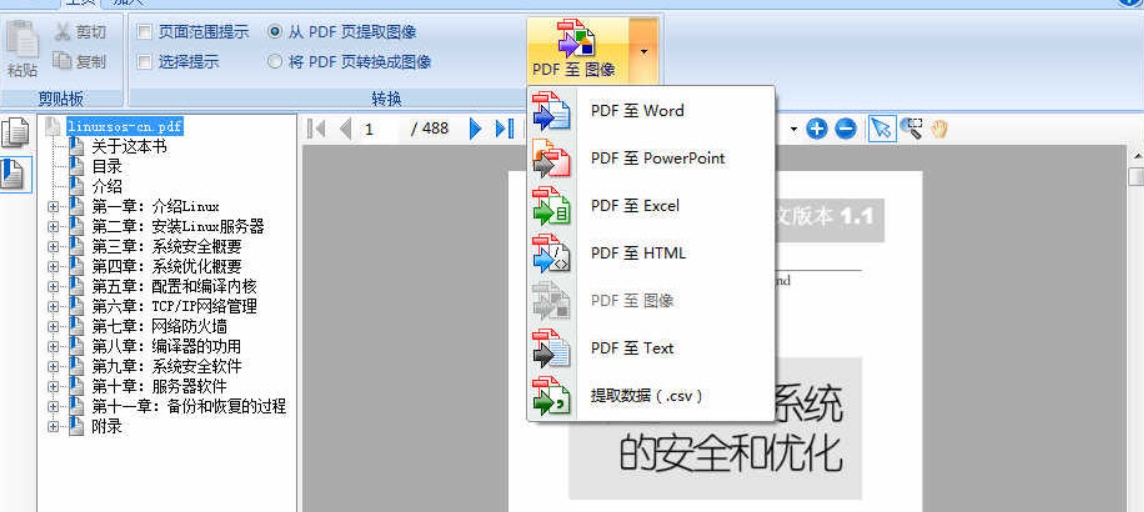Click the zoom in plus icon
This screenshot has height=512, width=1144.
tap(817, 129)
